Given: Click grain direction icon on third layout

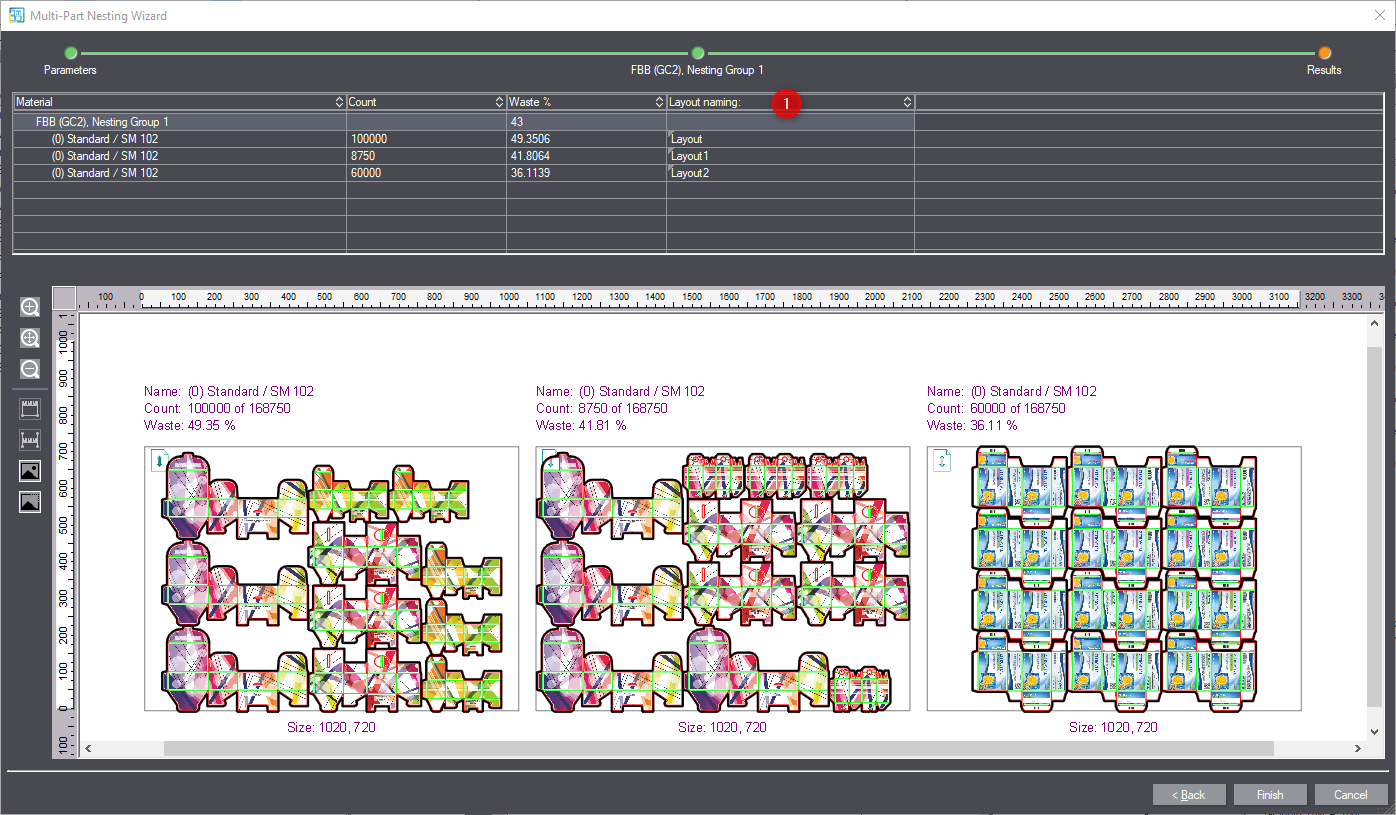Looking at the screenshot, I should [x=941, y=460].
